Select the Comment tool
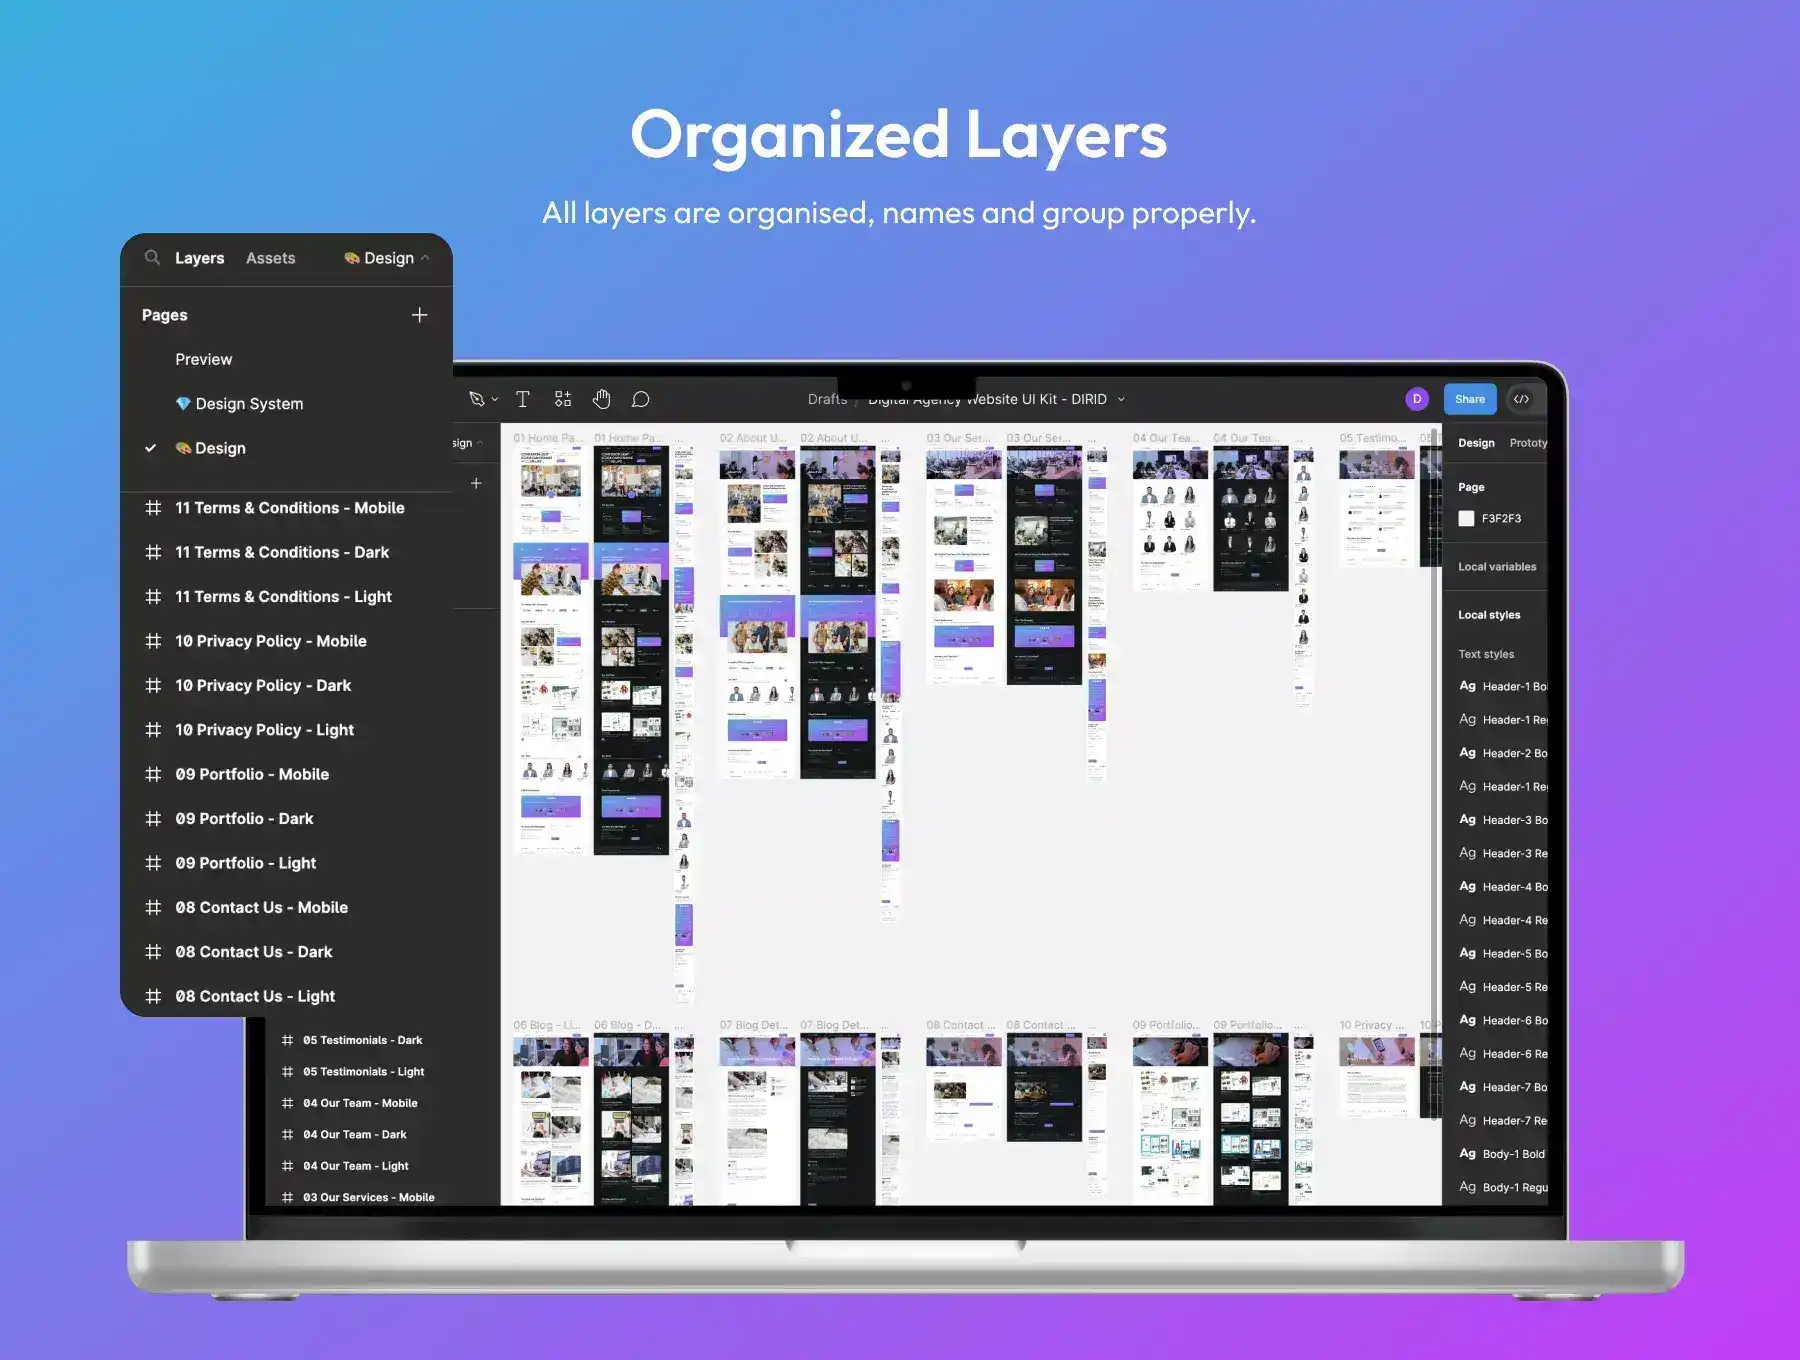The image size is (1800, 1360). tap(641, 399)
